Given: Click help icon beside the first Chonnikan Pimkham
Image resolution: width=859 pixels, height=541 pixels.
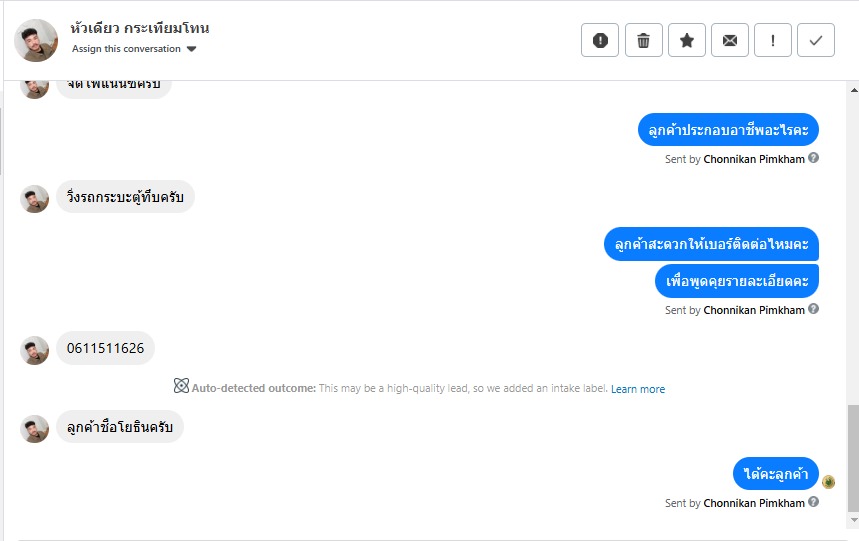Looking at the screenshot, I should [814, 158].
